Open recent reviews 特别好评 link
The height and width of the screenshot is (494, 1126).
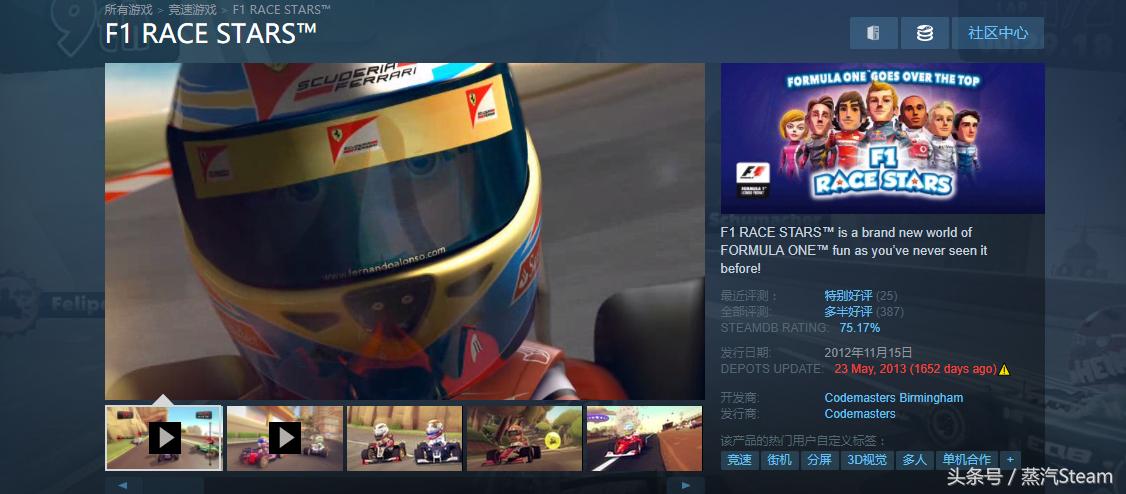[848, 296]
